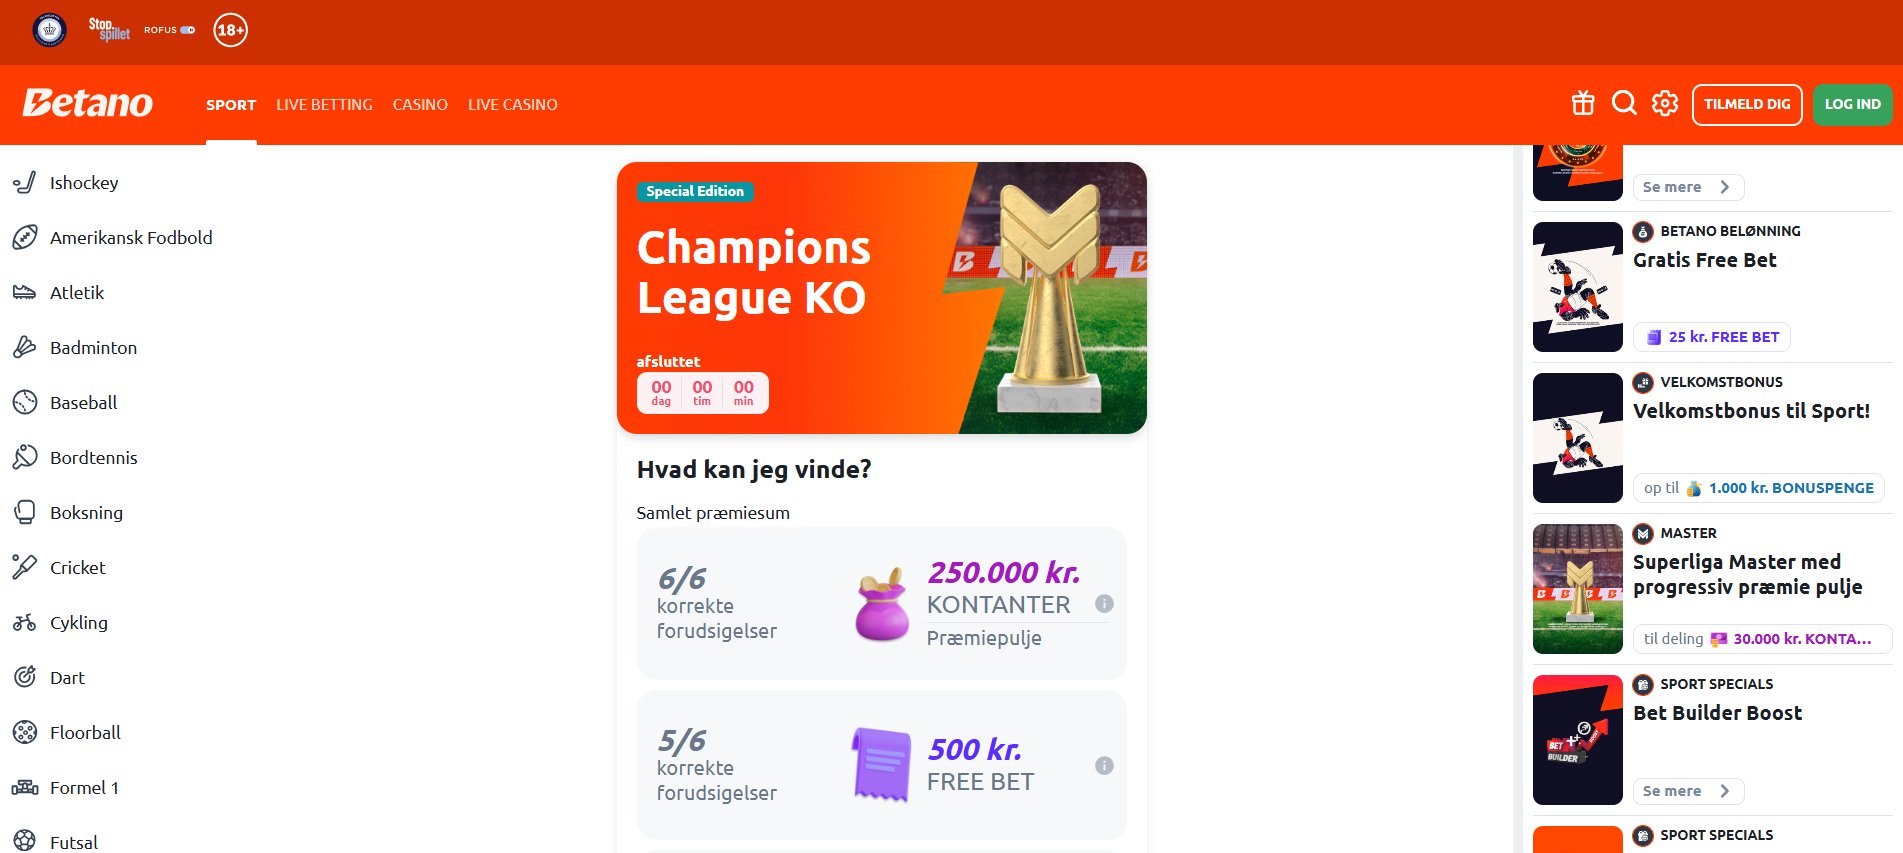
Task: Click the search magnifier icon
Action: (x=1624, y=103)
